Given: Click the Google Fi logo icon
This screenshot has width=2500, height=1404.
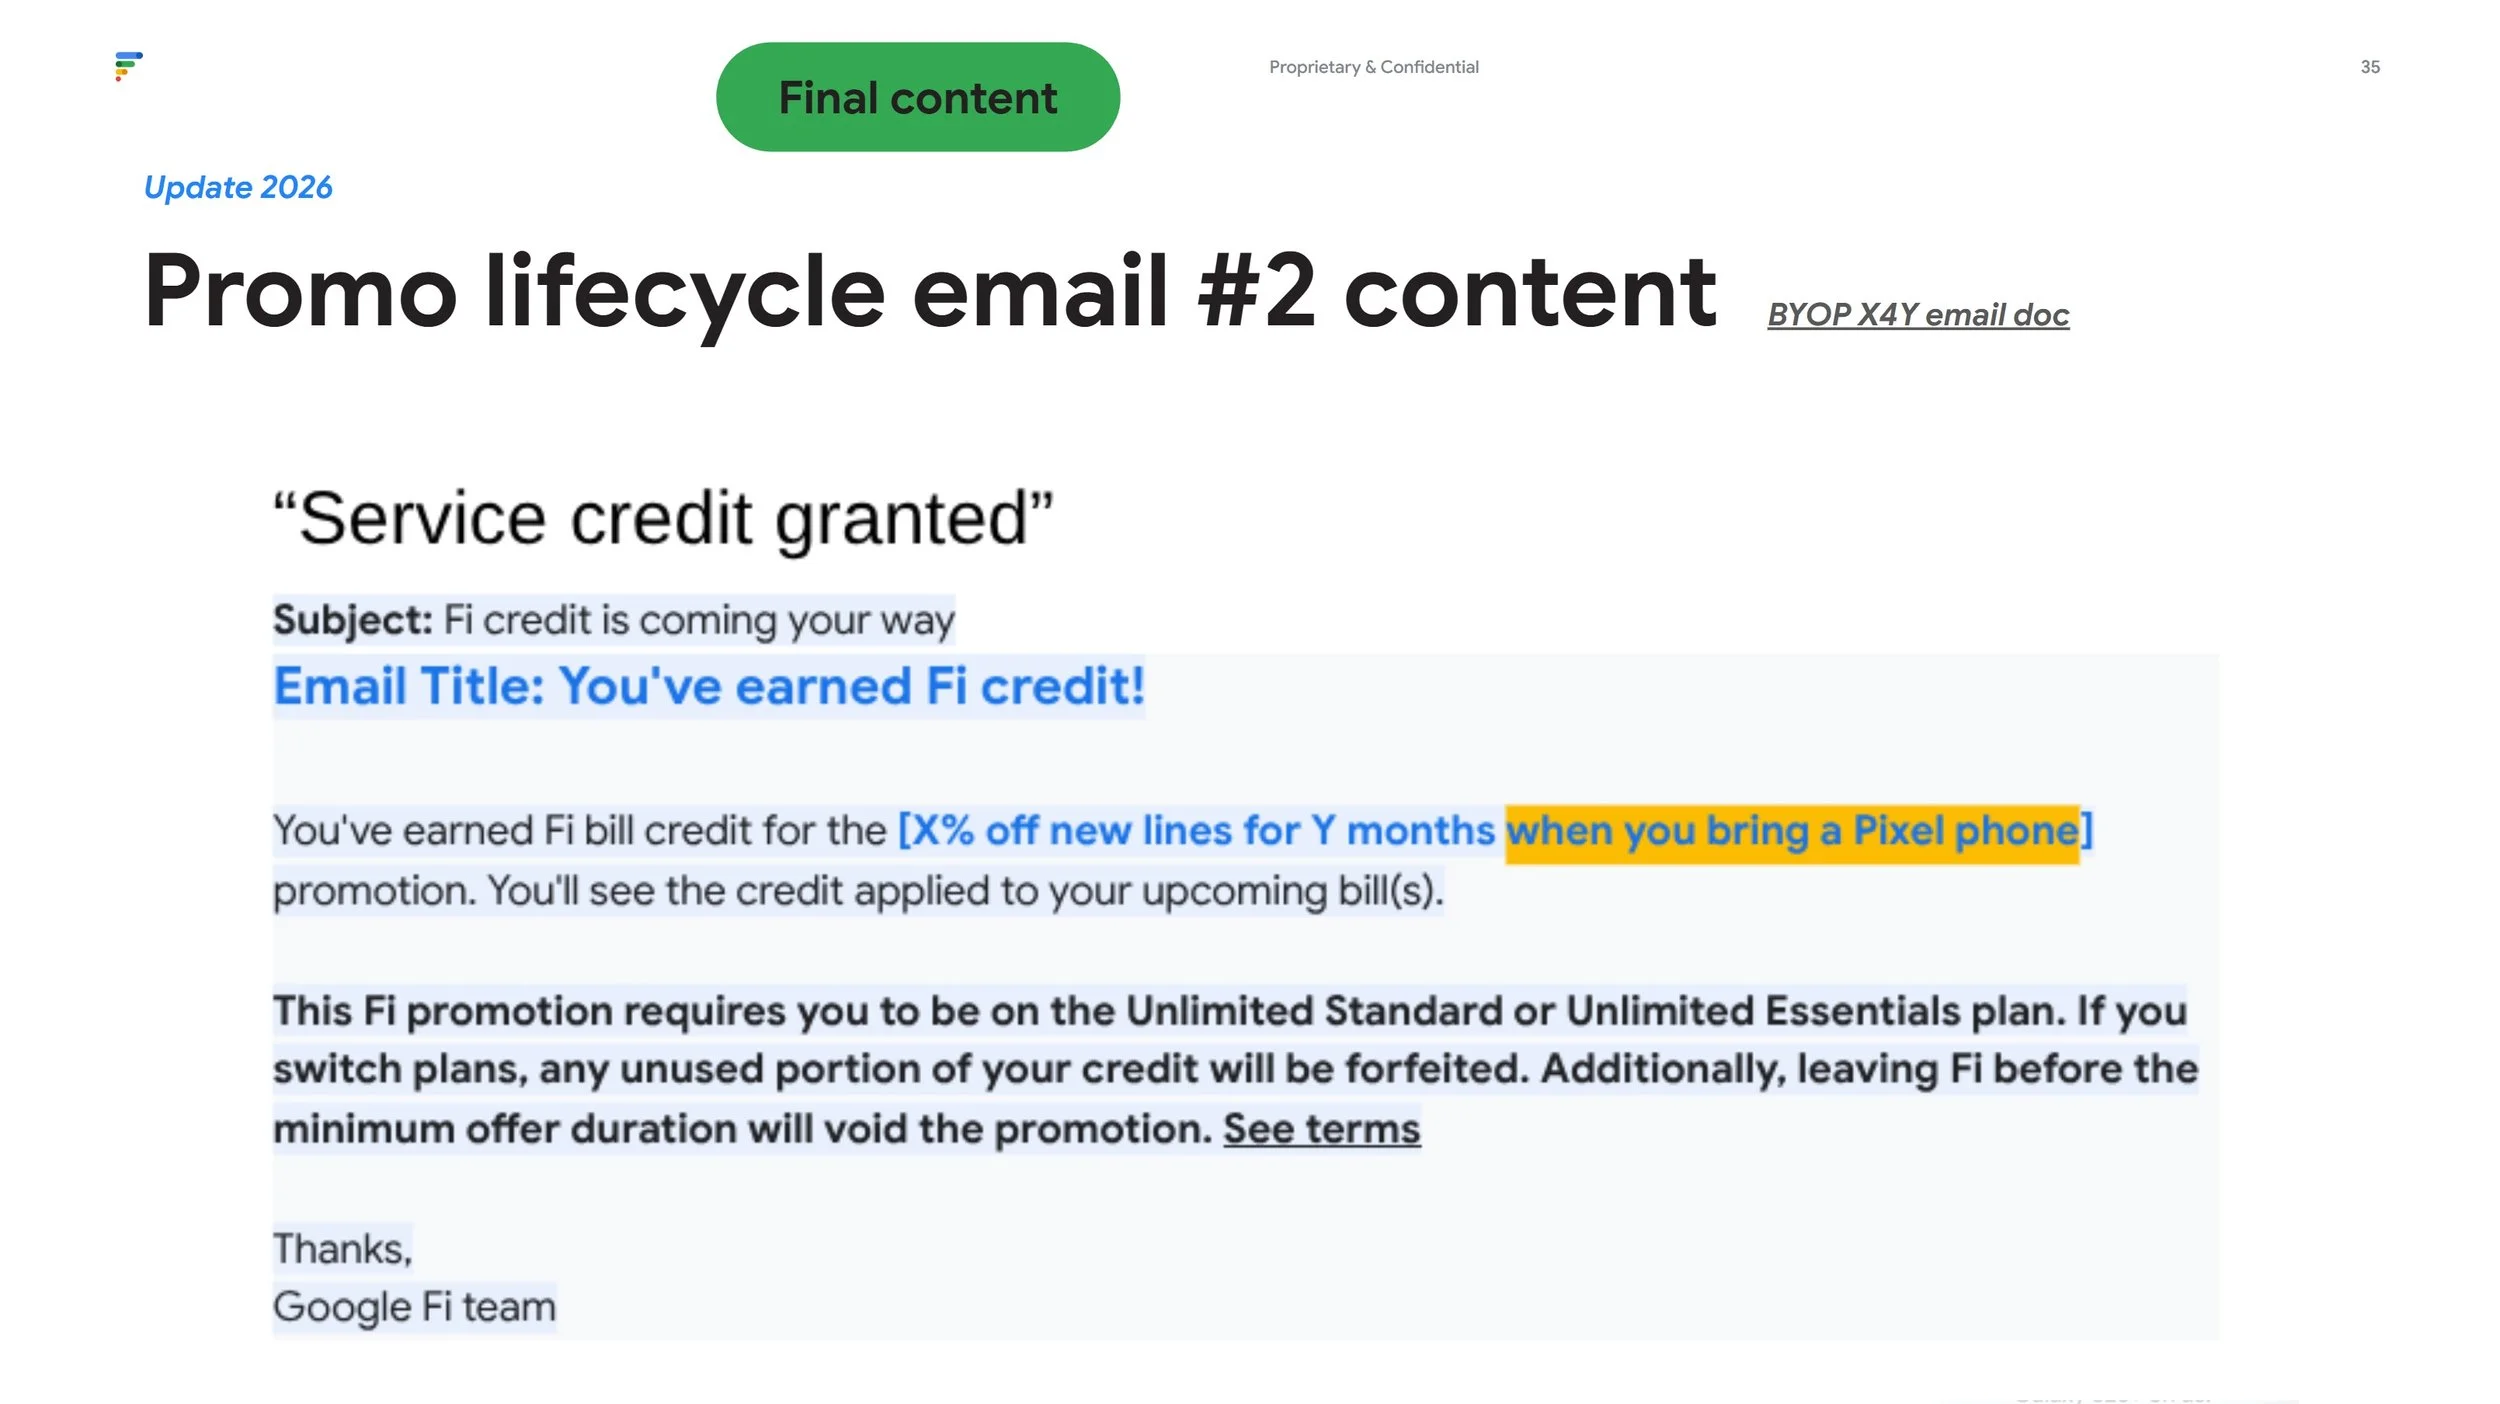Looking at the screenshot, I should coord(129,66).
